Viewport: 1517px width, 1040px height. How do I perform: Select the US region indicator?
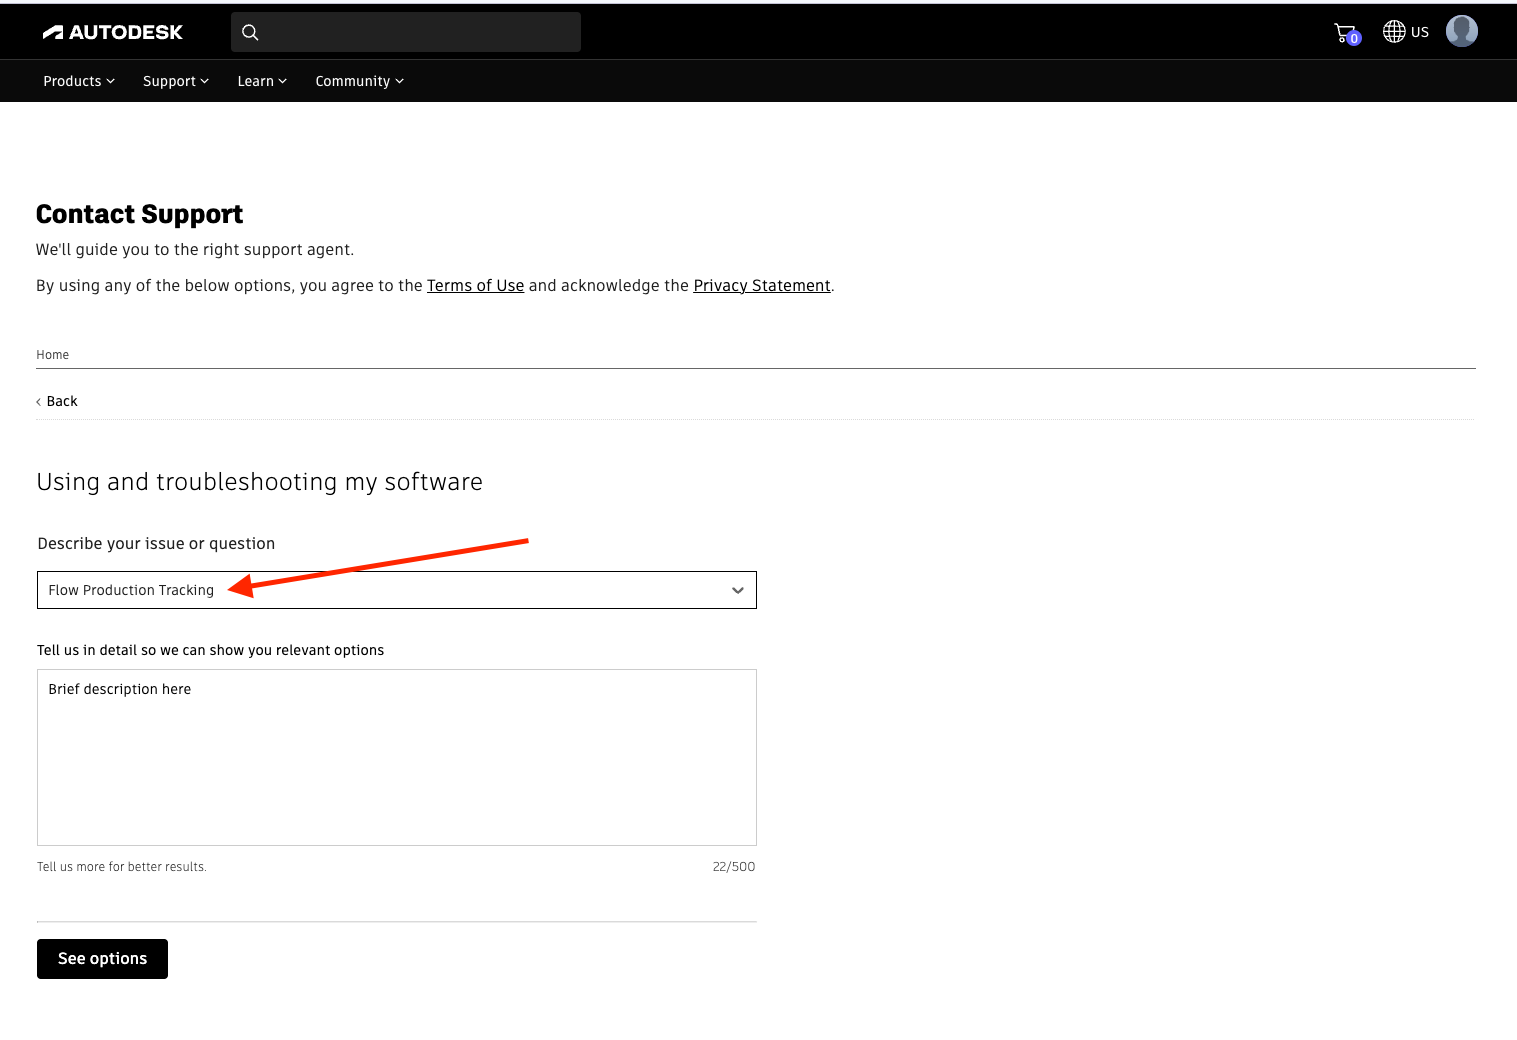(1420, 31)
